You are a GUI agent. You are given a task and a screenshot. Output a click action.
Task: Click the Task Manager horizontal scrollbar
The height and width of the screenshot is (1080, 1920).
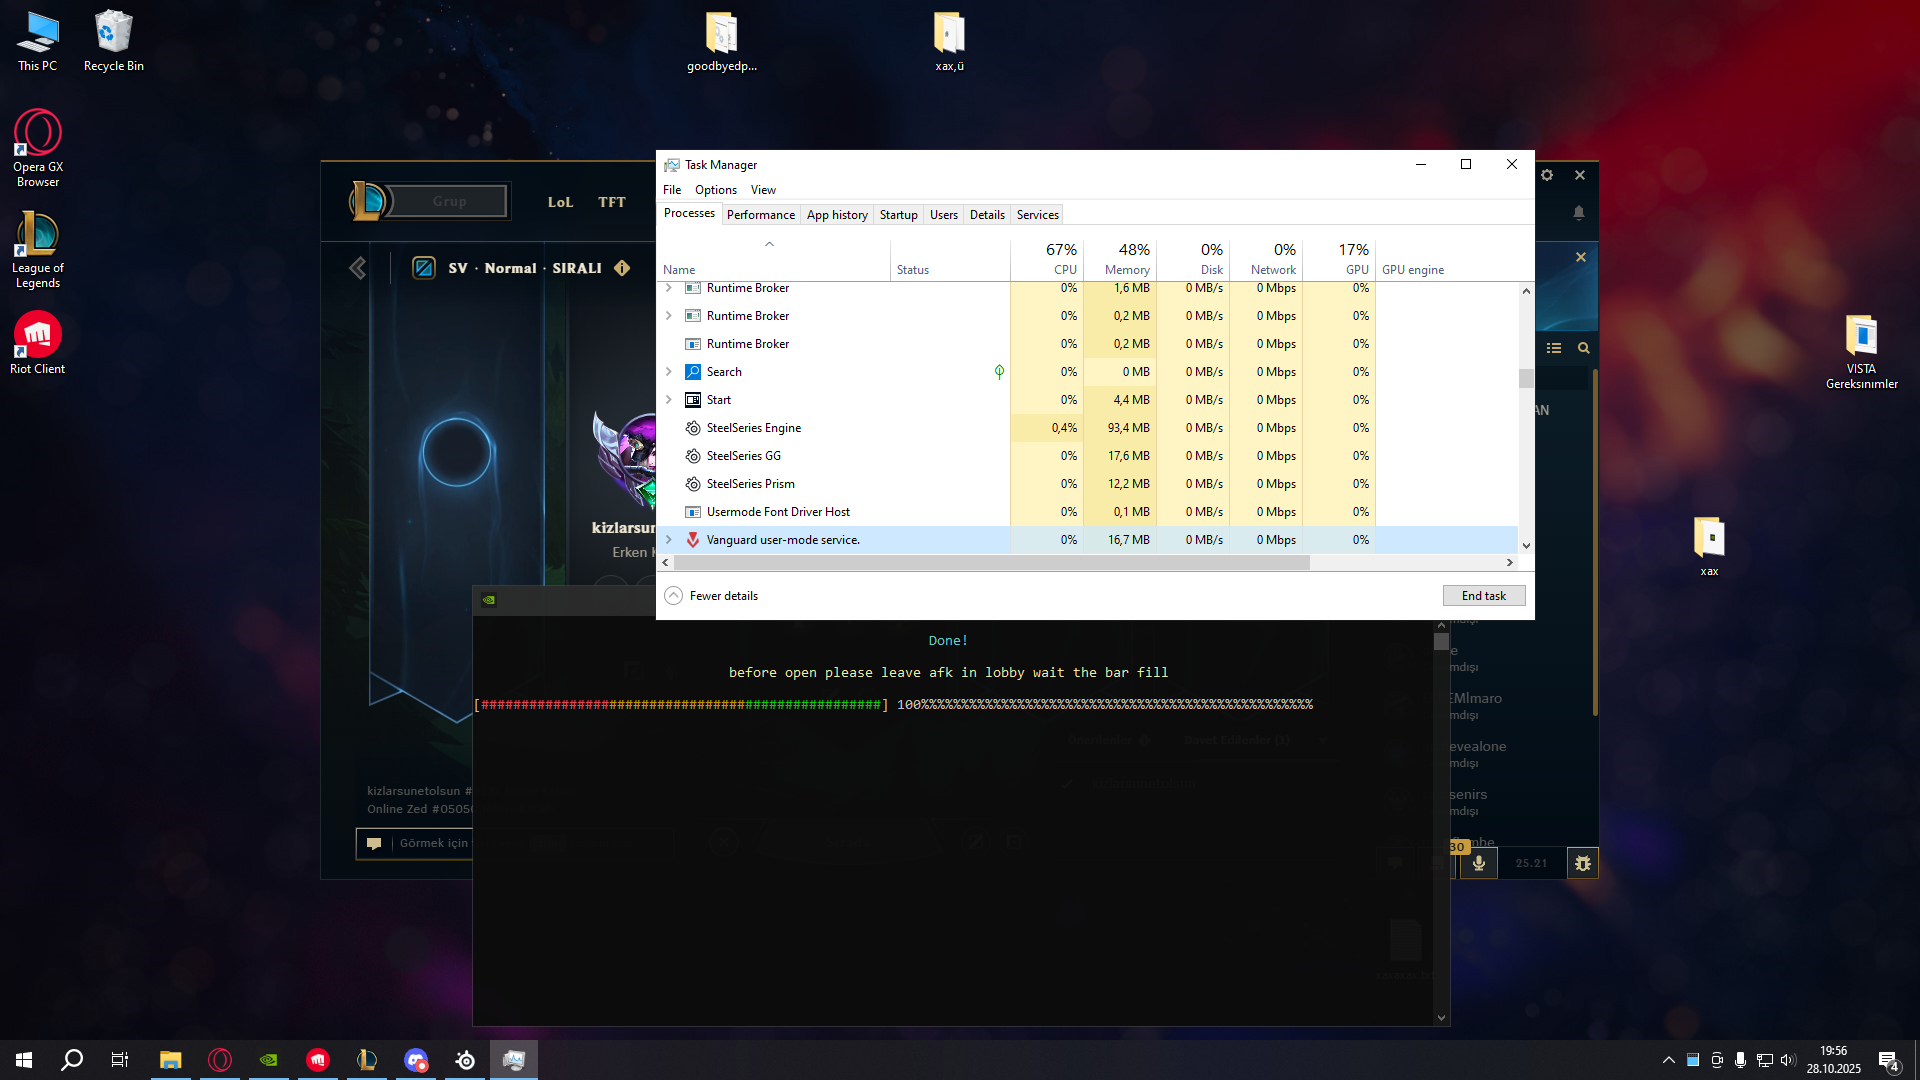(990, 563)
